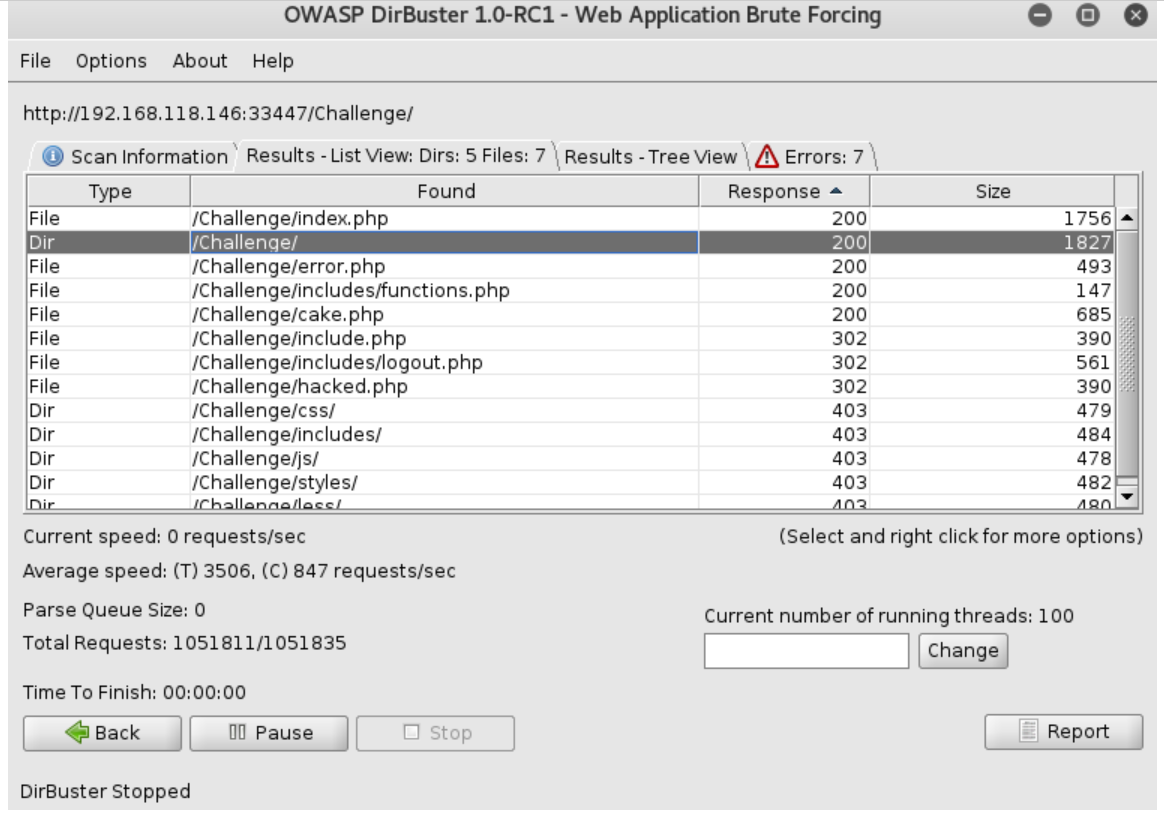Select the /Challenge/hacked.php row
This screenshot has height=816, width=1164.
coord(570,386)
